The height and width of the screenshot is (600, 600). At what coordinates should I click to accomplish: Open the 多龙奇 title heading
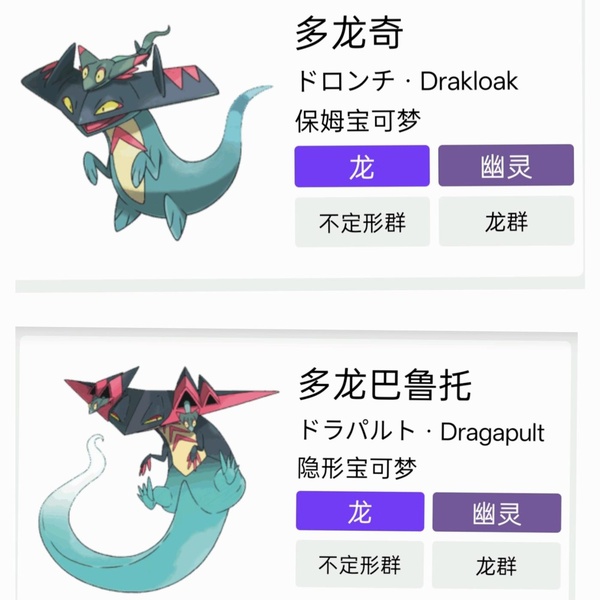coord(349,34)
